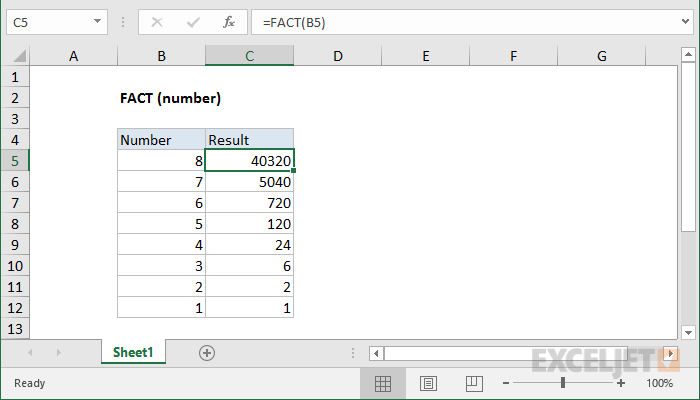Click Result cell containing 6

tap(249, 266)
